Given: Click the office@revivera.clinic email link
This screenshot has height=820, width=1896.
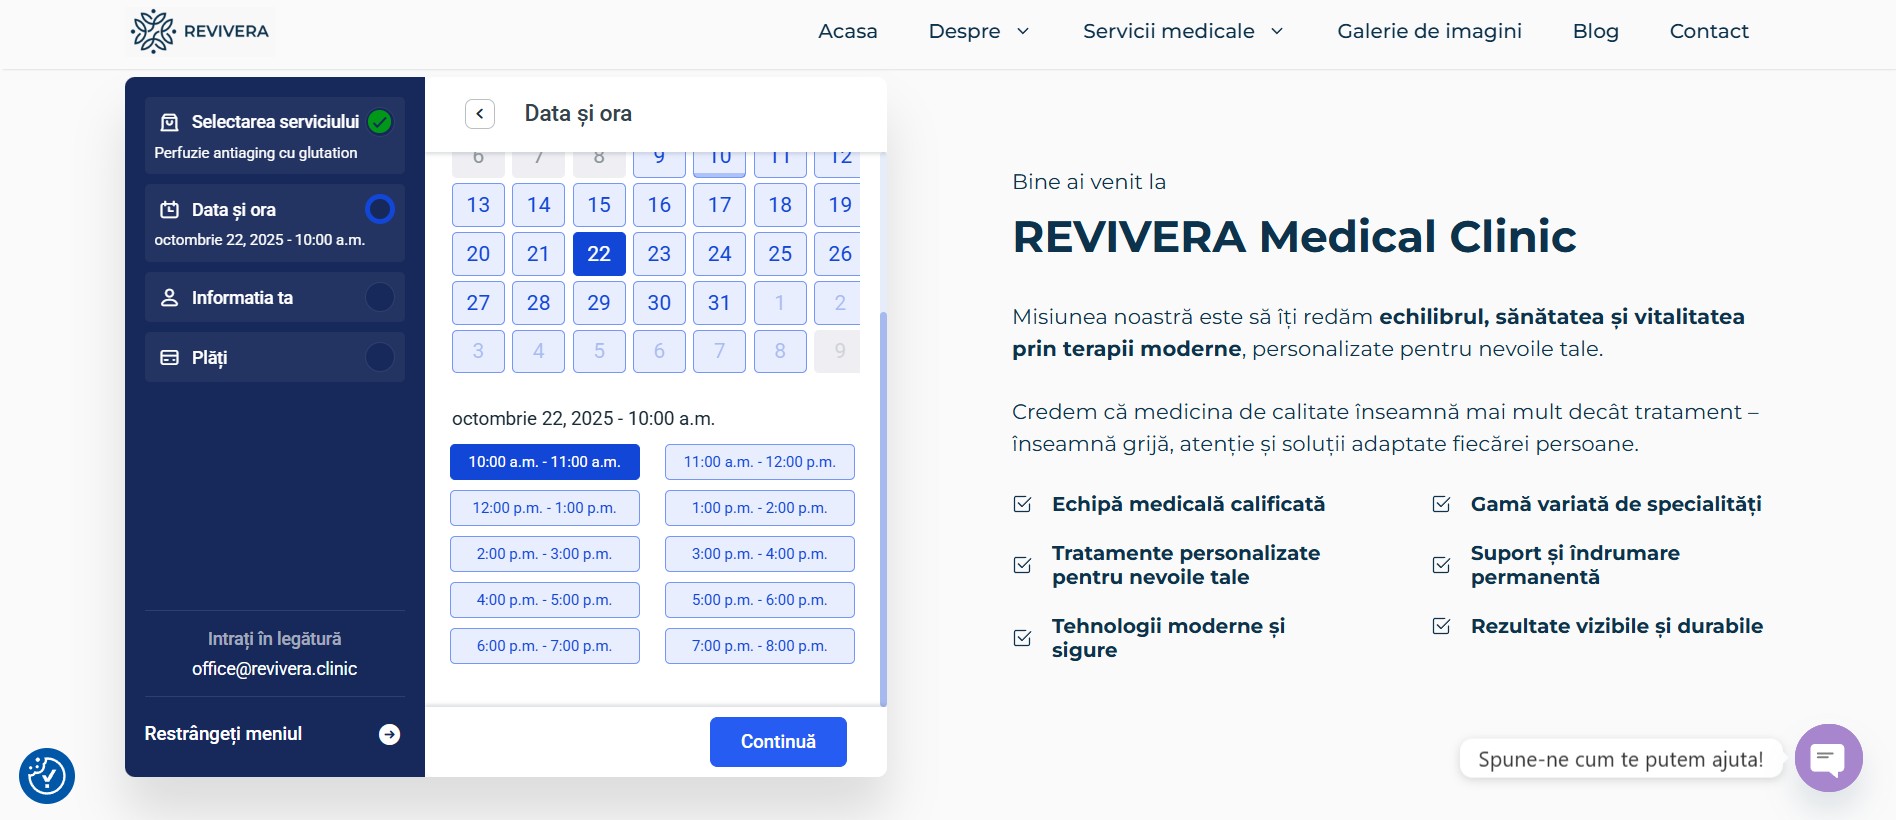Looking at the screenshot, I should pos(274,669).
